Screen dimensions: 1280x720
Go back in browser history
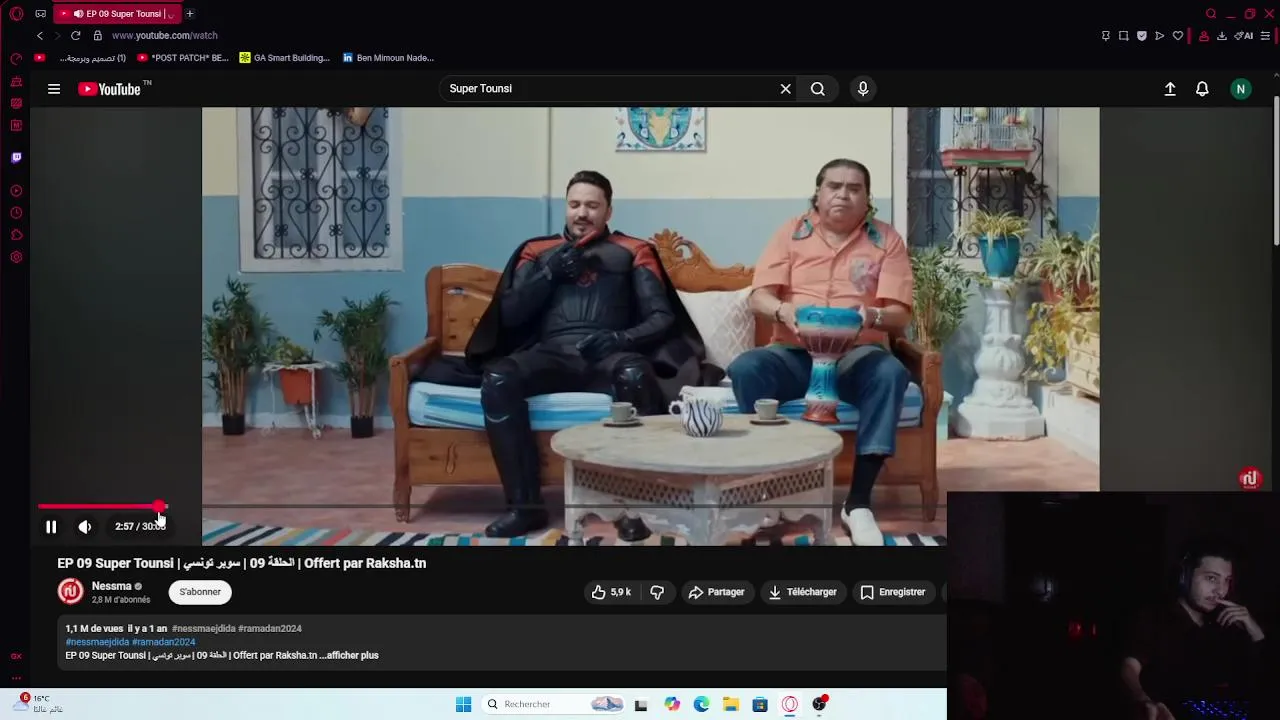coord(40,36)
